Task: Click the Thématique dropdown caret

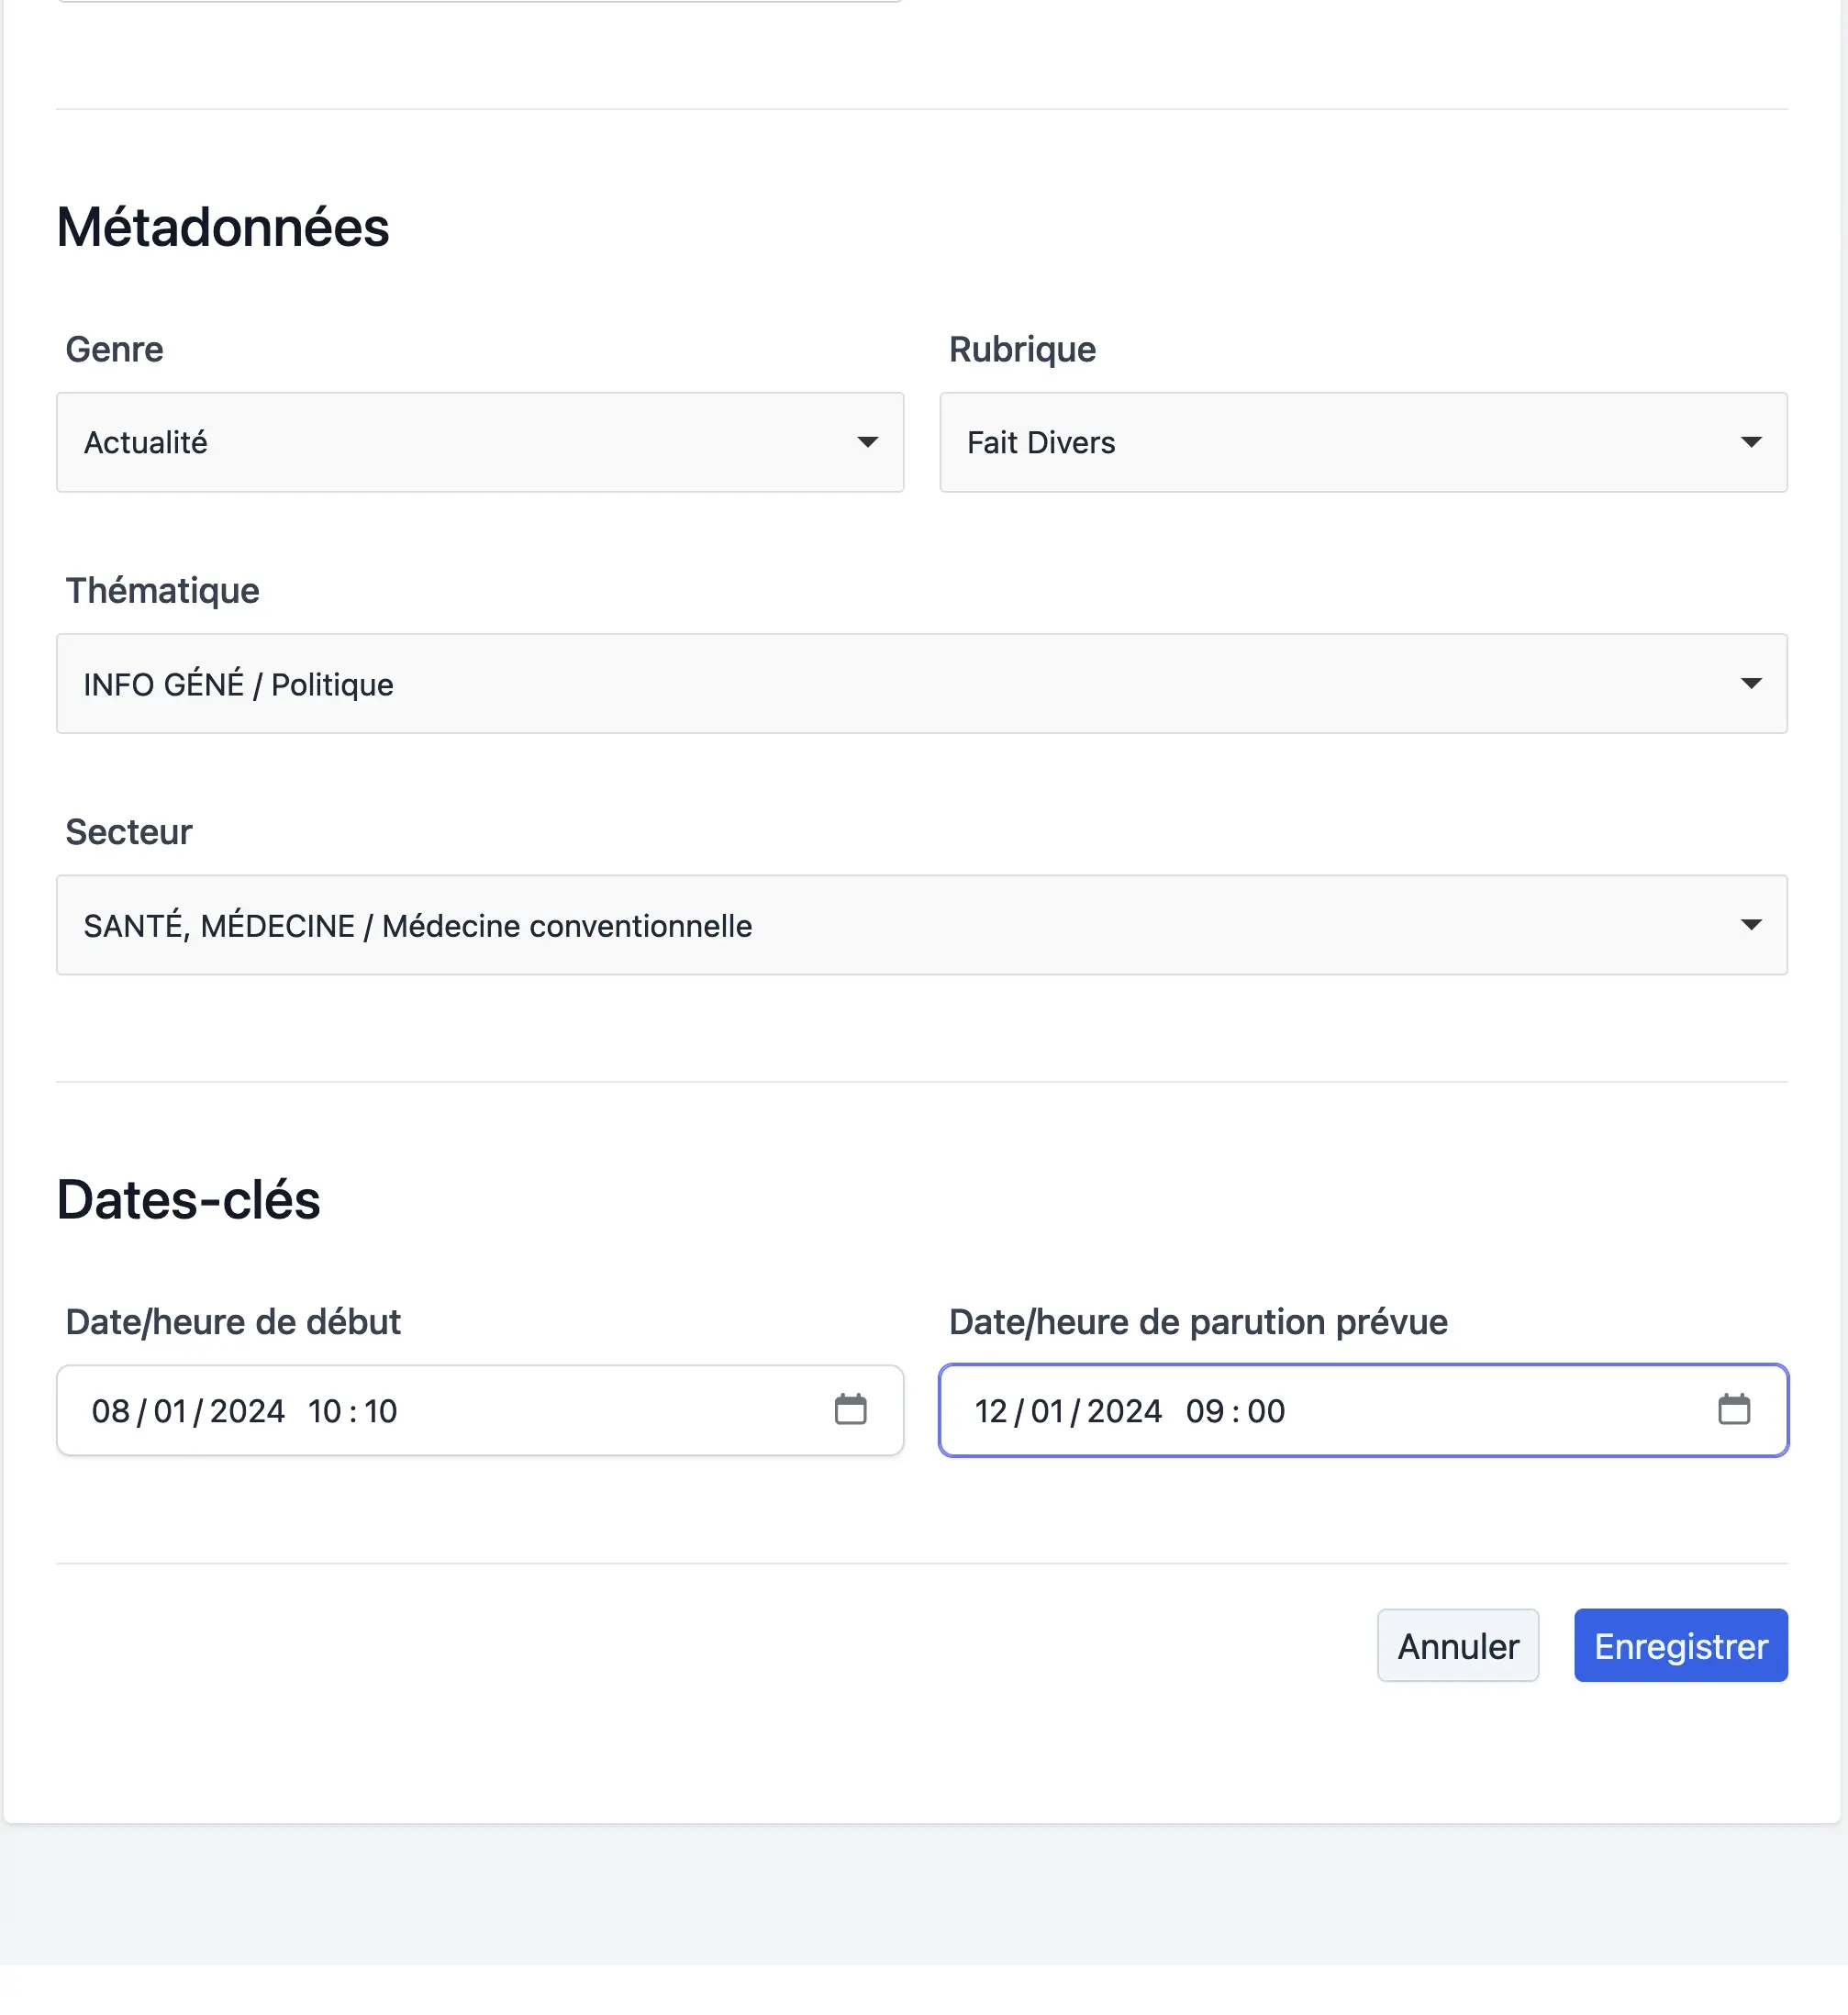Action: (1750, 683)
